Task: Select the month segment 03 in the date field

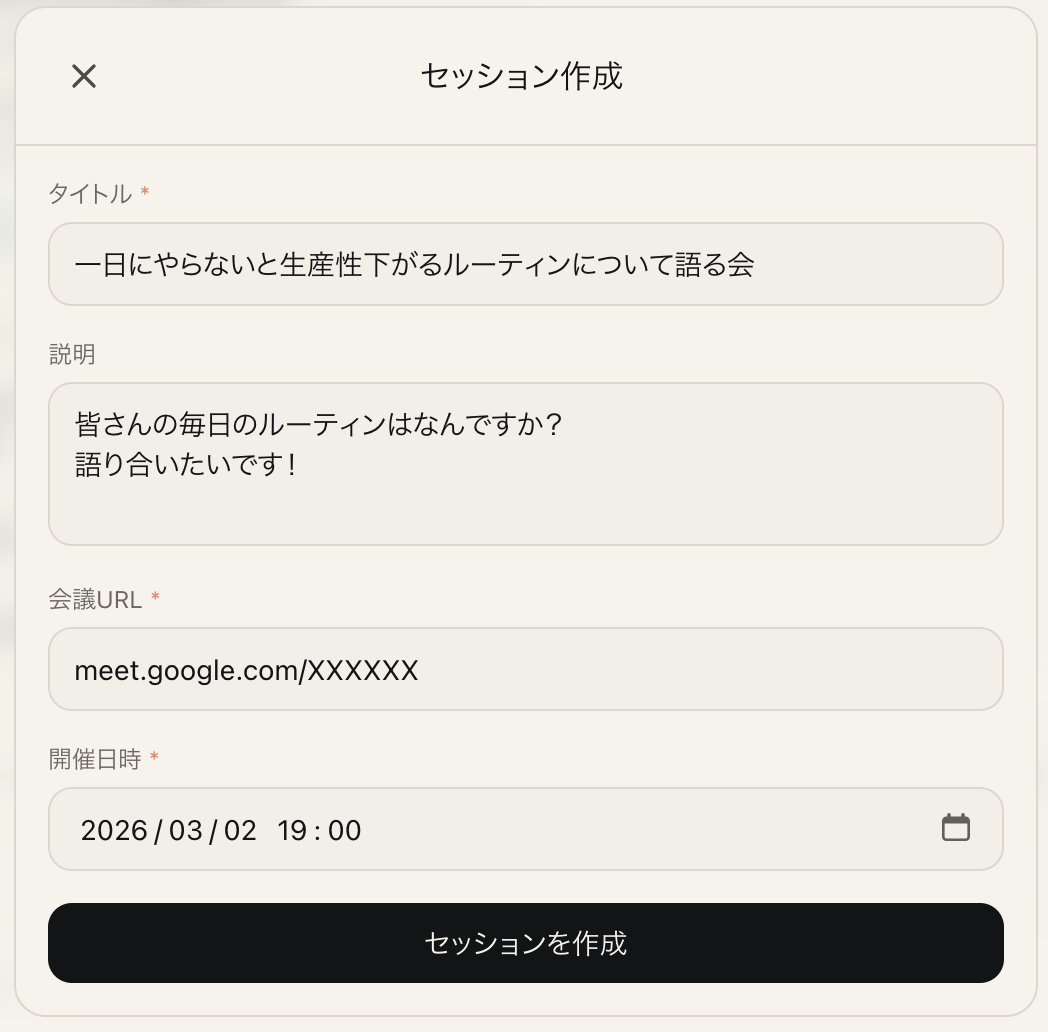Action: [x=184, y=830]
